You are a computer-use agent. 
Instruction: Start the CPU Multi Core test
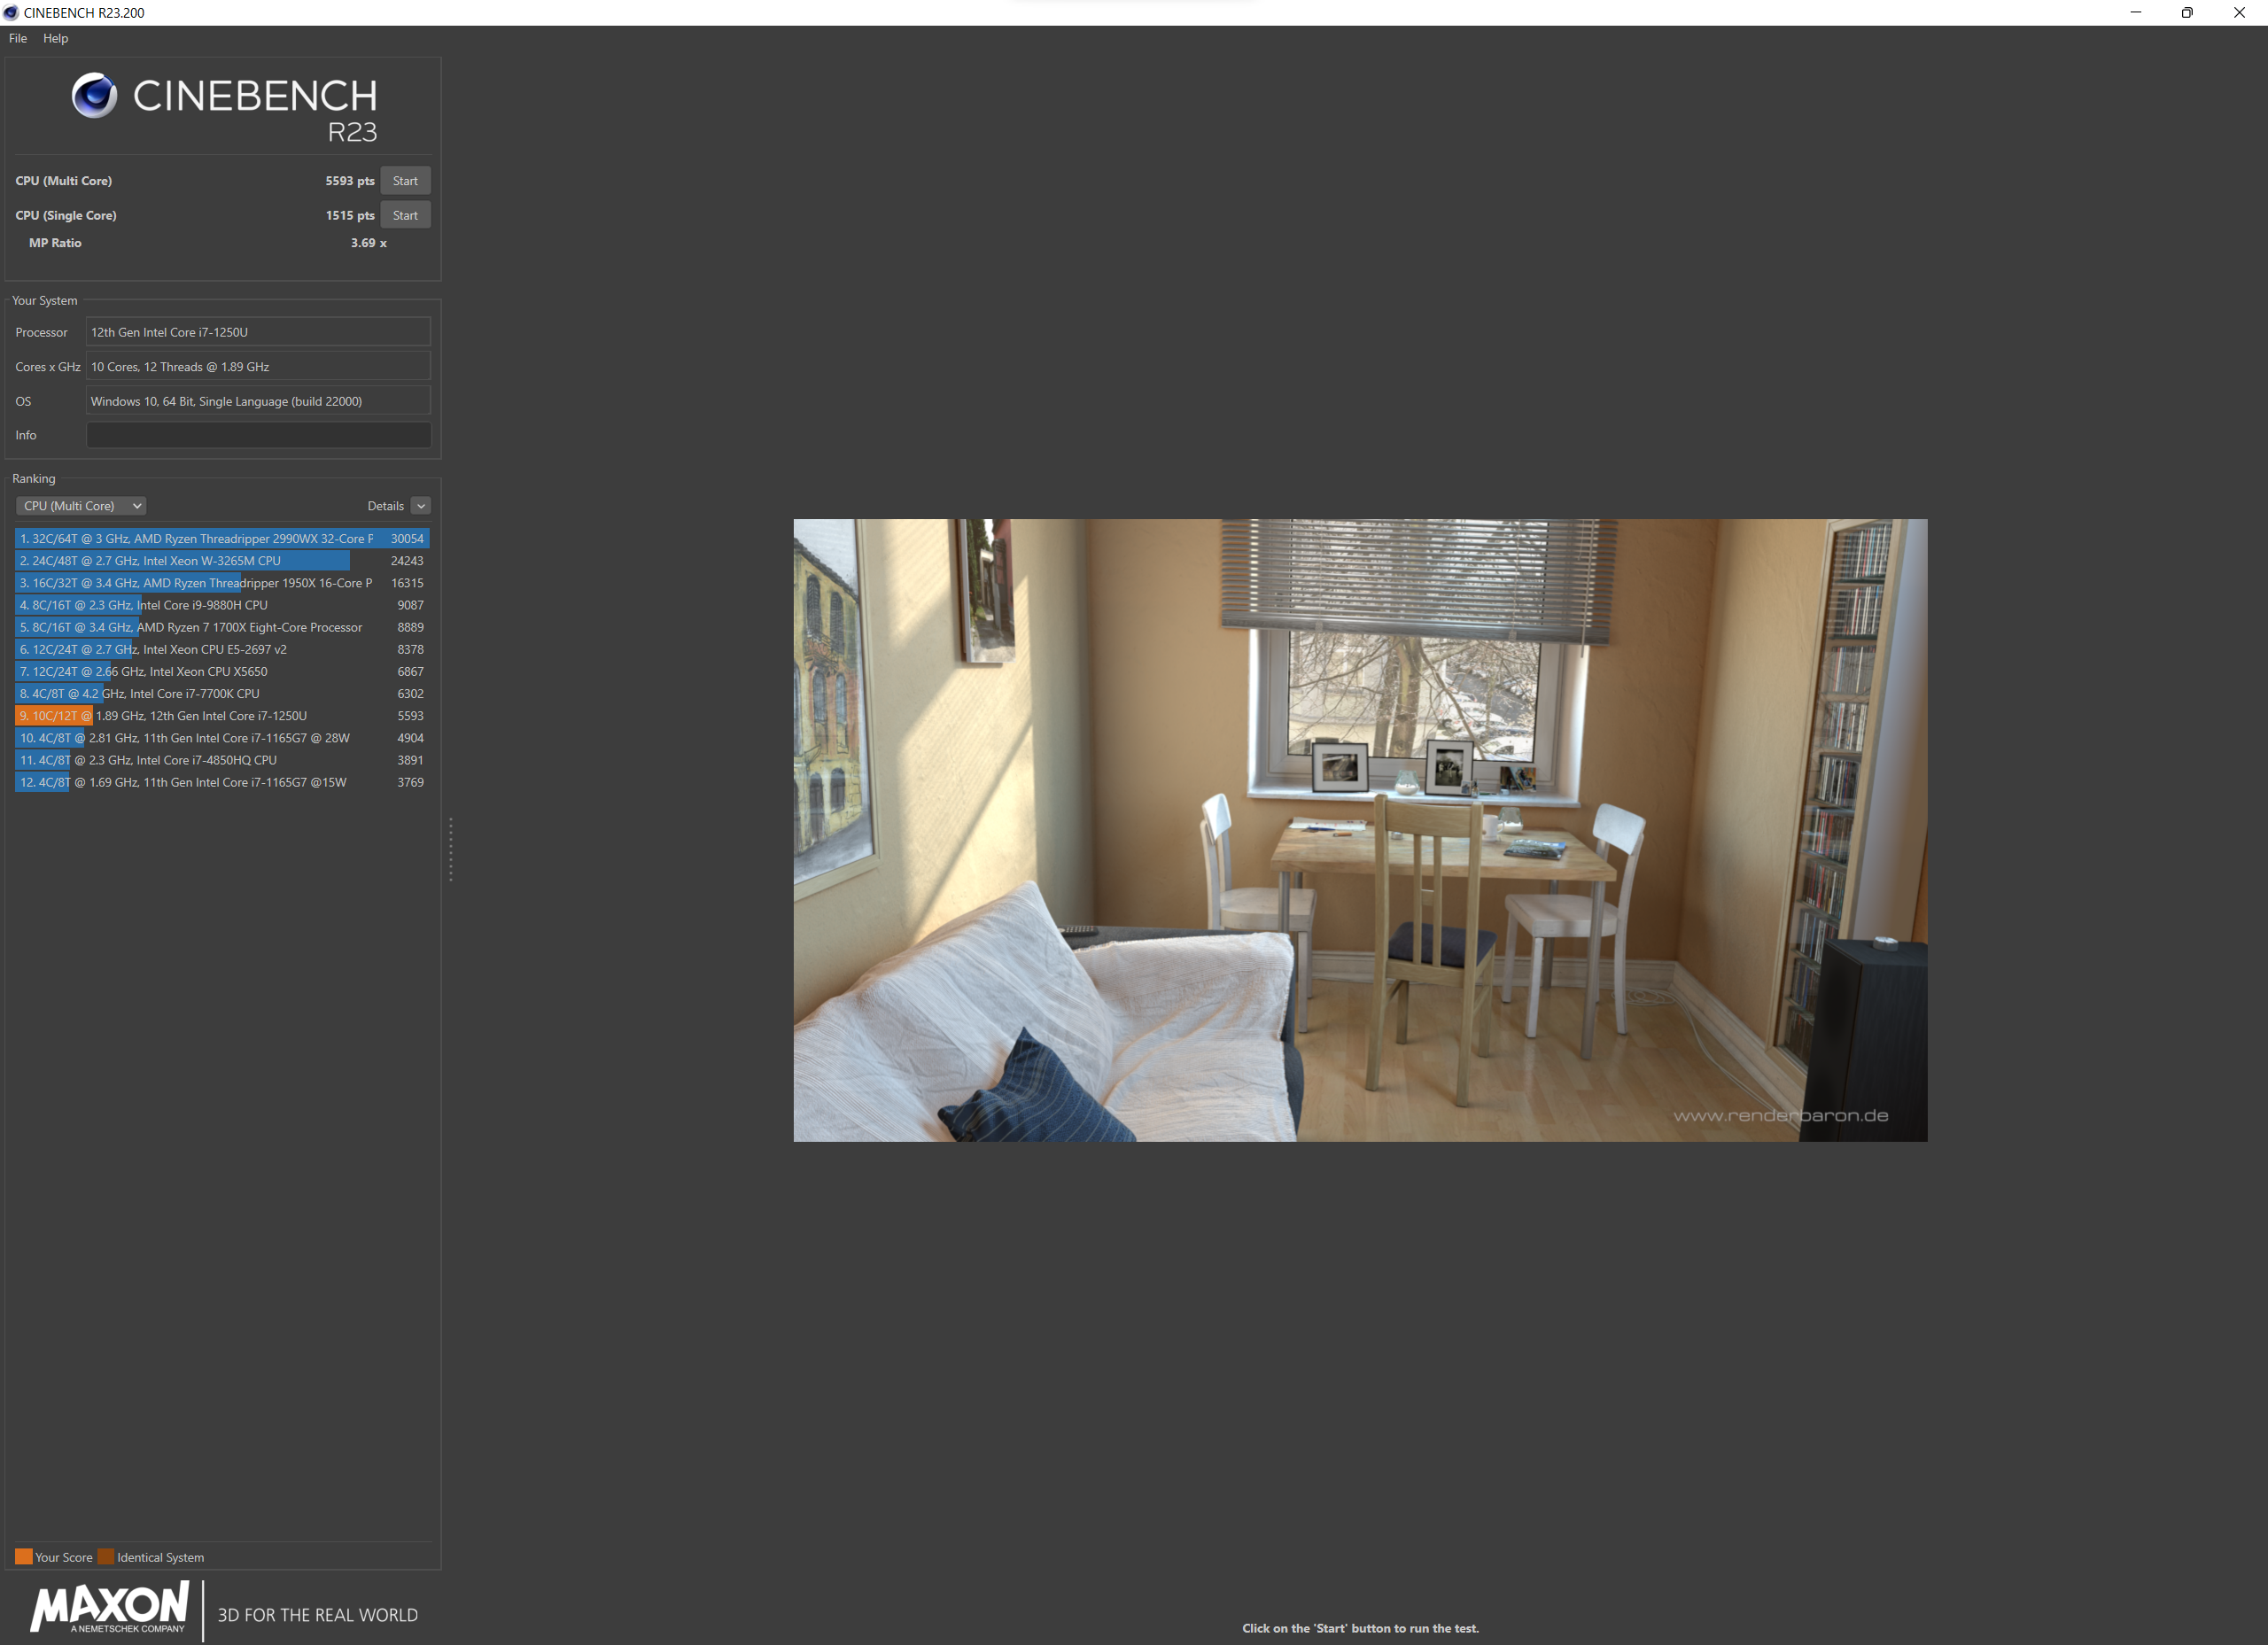(405, 181)
